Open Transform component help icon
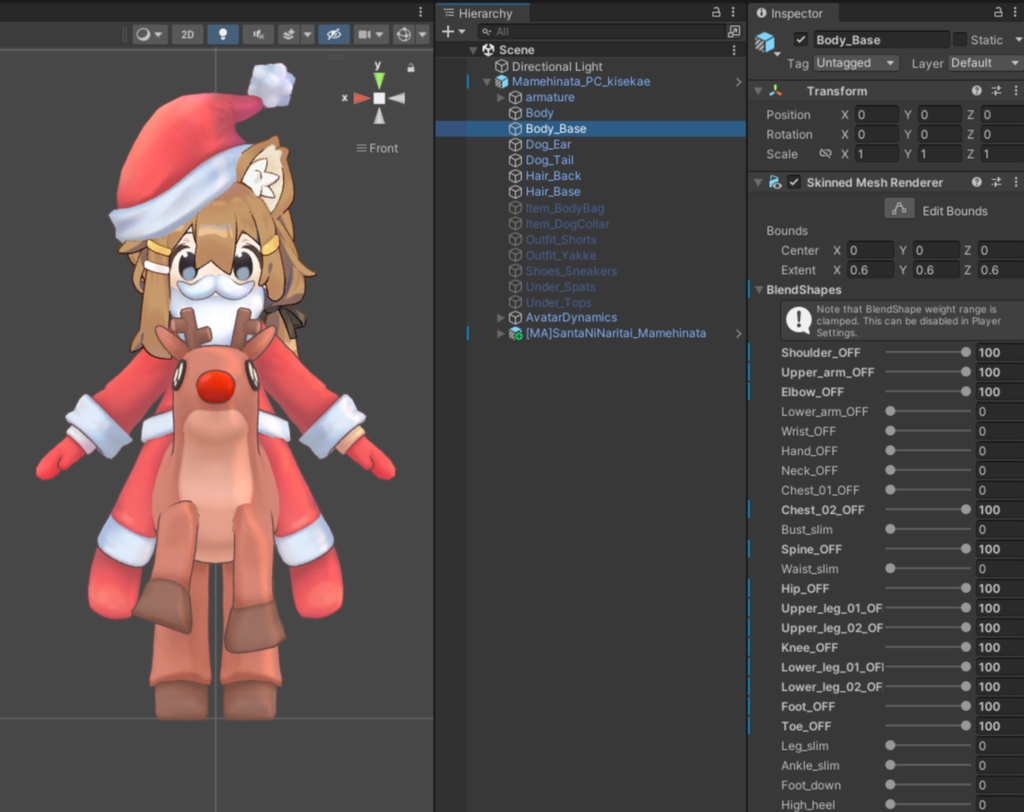The image size is (1024, 812). tap(976, 91)
